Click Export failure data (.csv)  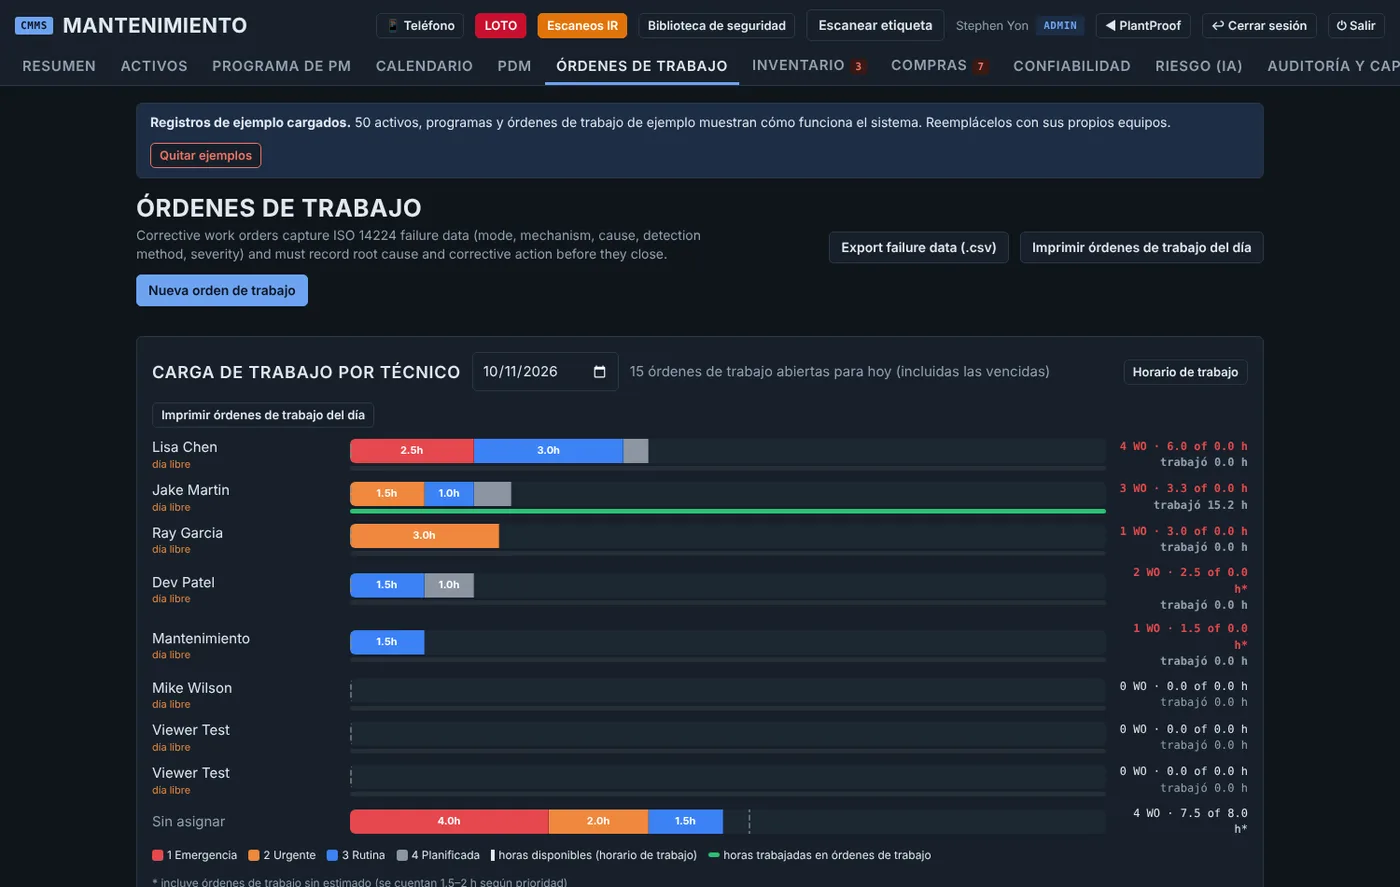[919, 247]
